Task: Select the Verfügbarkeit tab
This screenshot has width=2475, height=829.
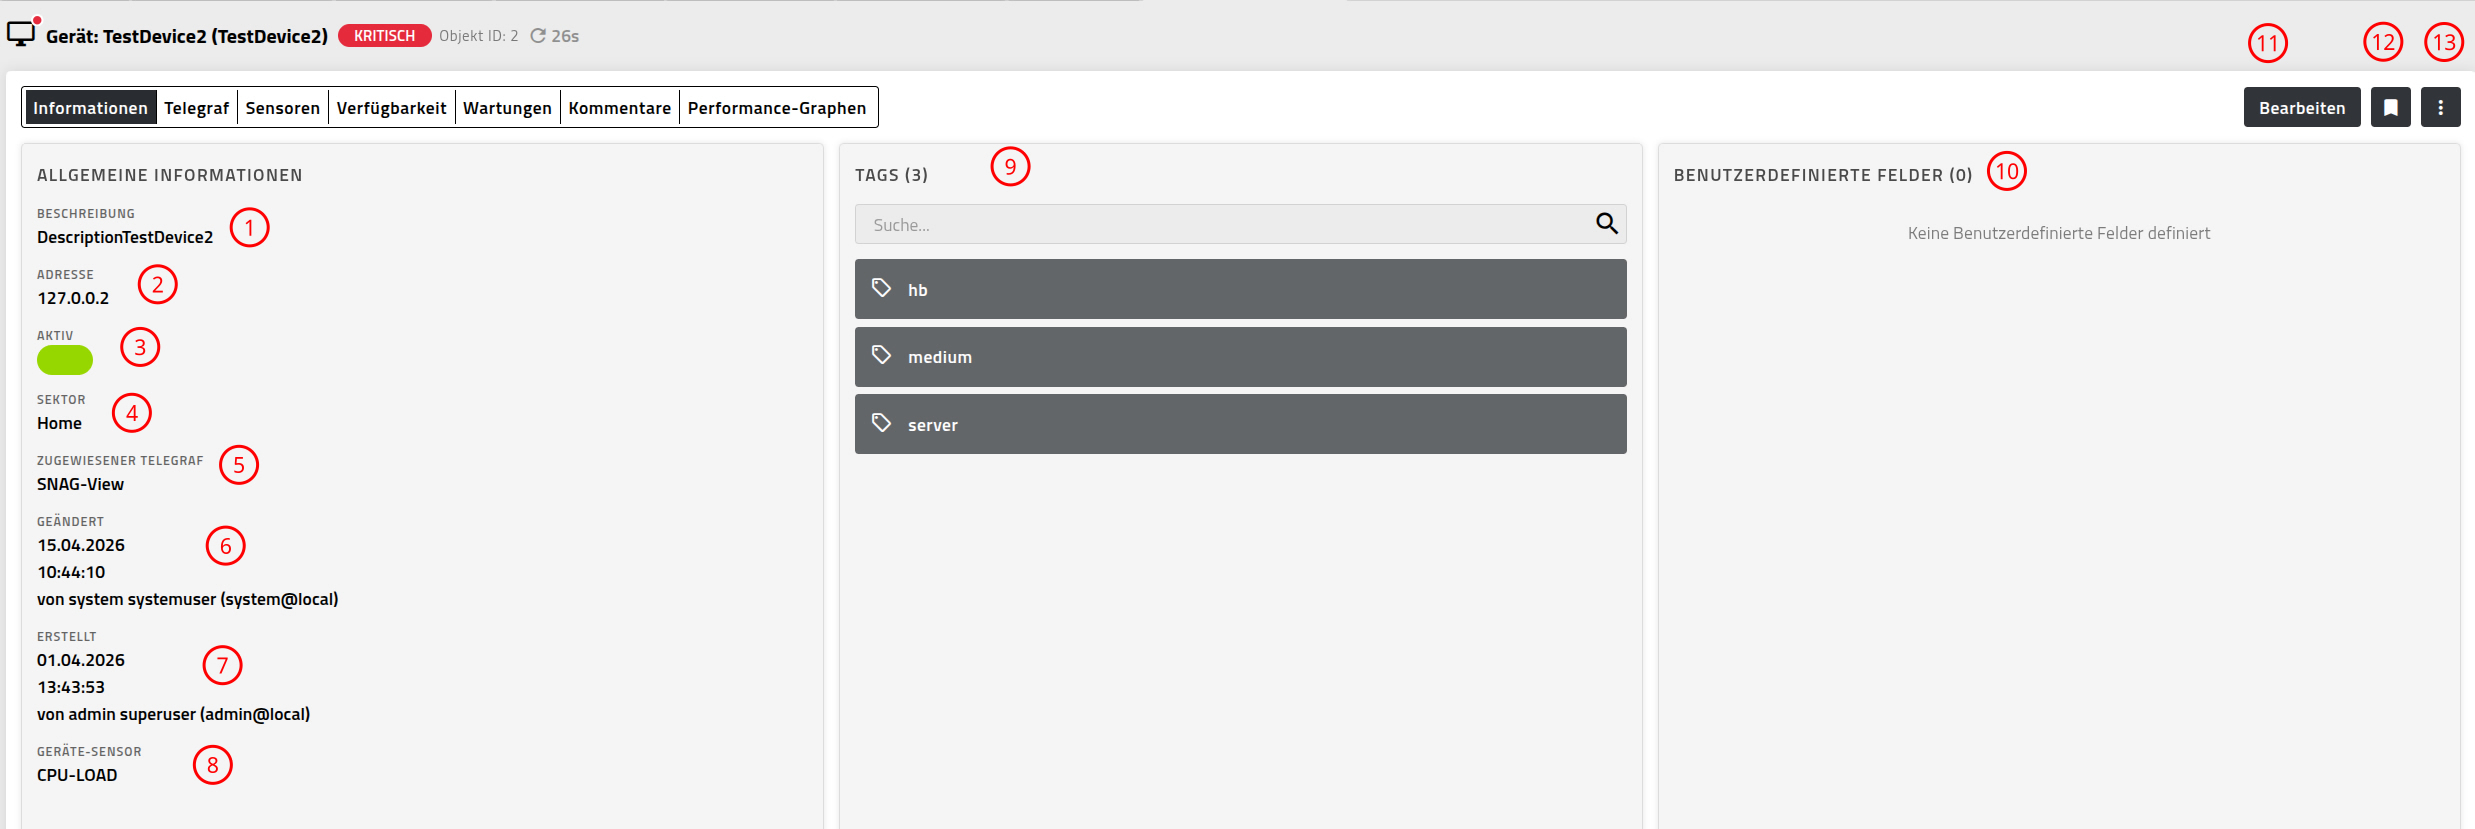Action: [x=391, y=108]
